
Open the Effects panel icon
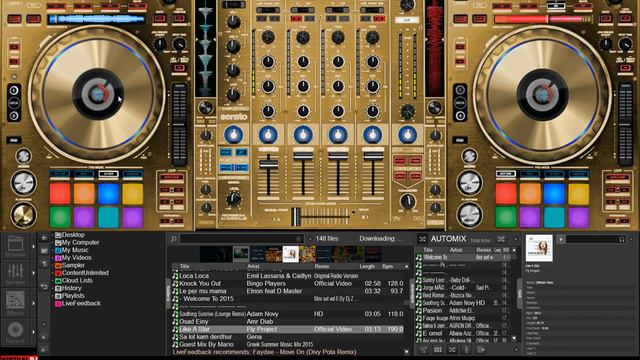(16, 300)
